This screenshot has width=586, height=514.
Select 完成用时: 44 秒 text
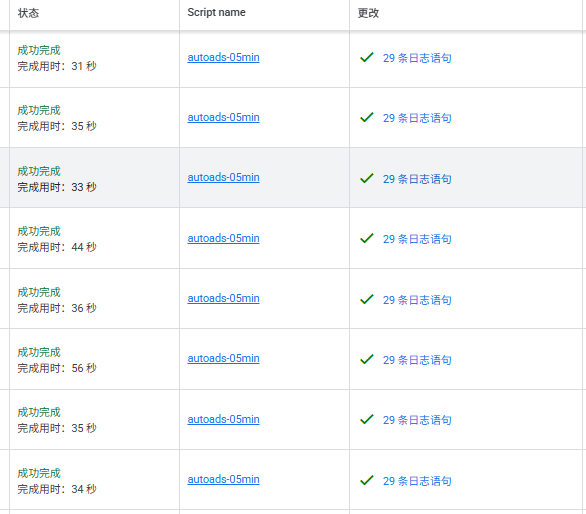pos(57,247)
